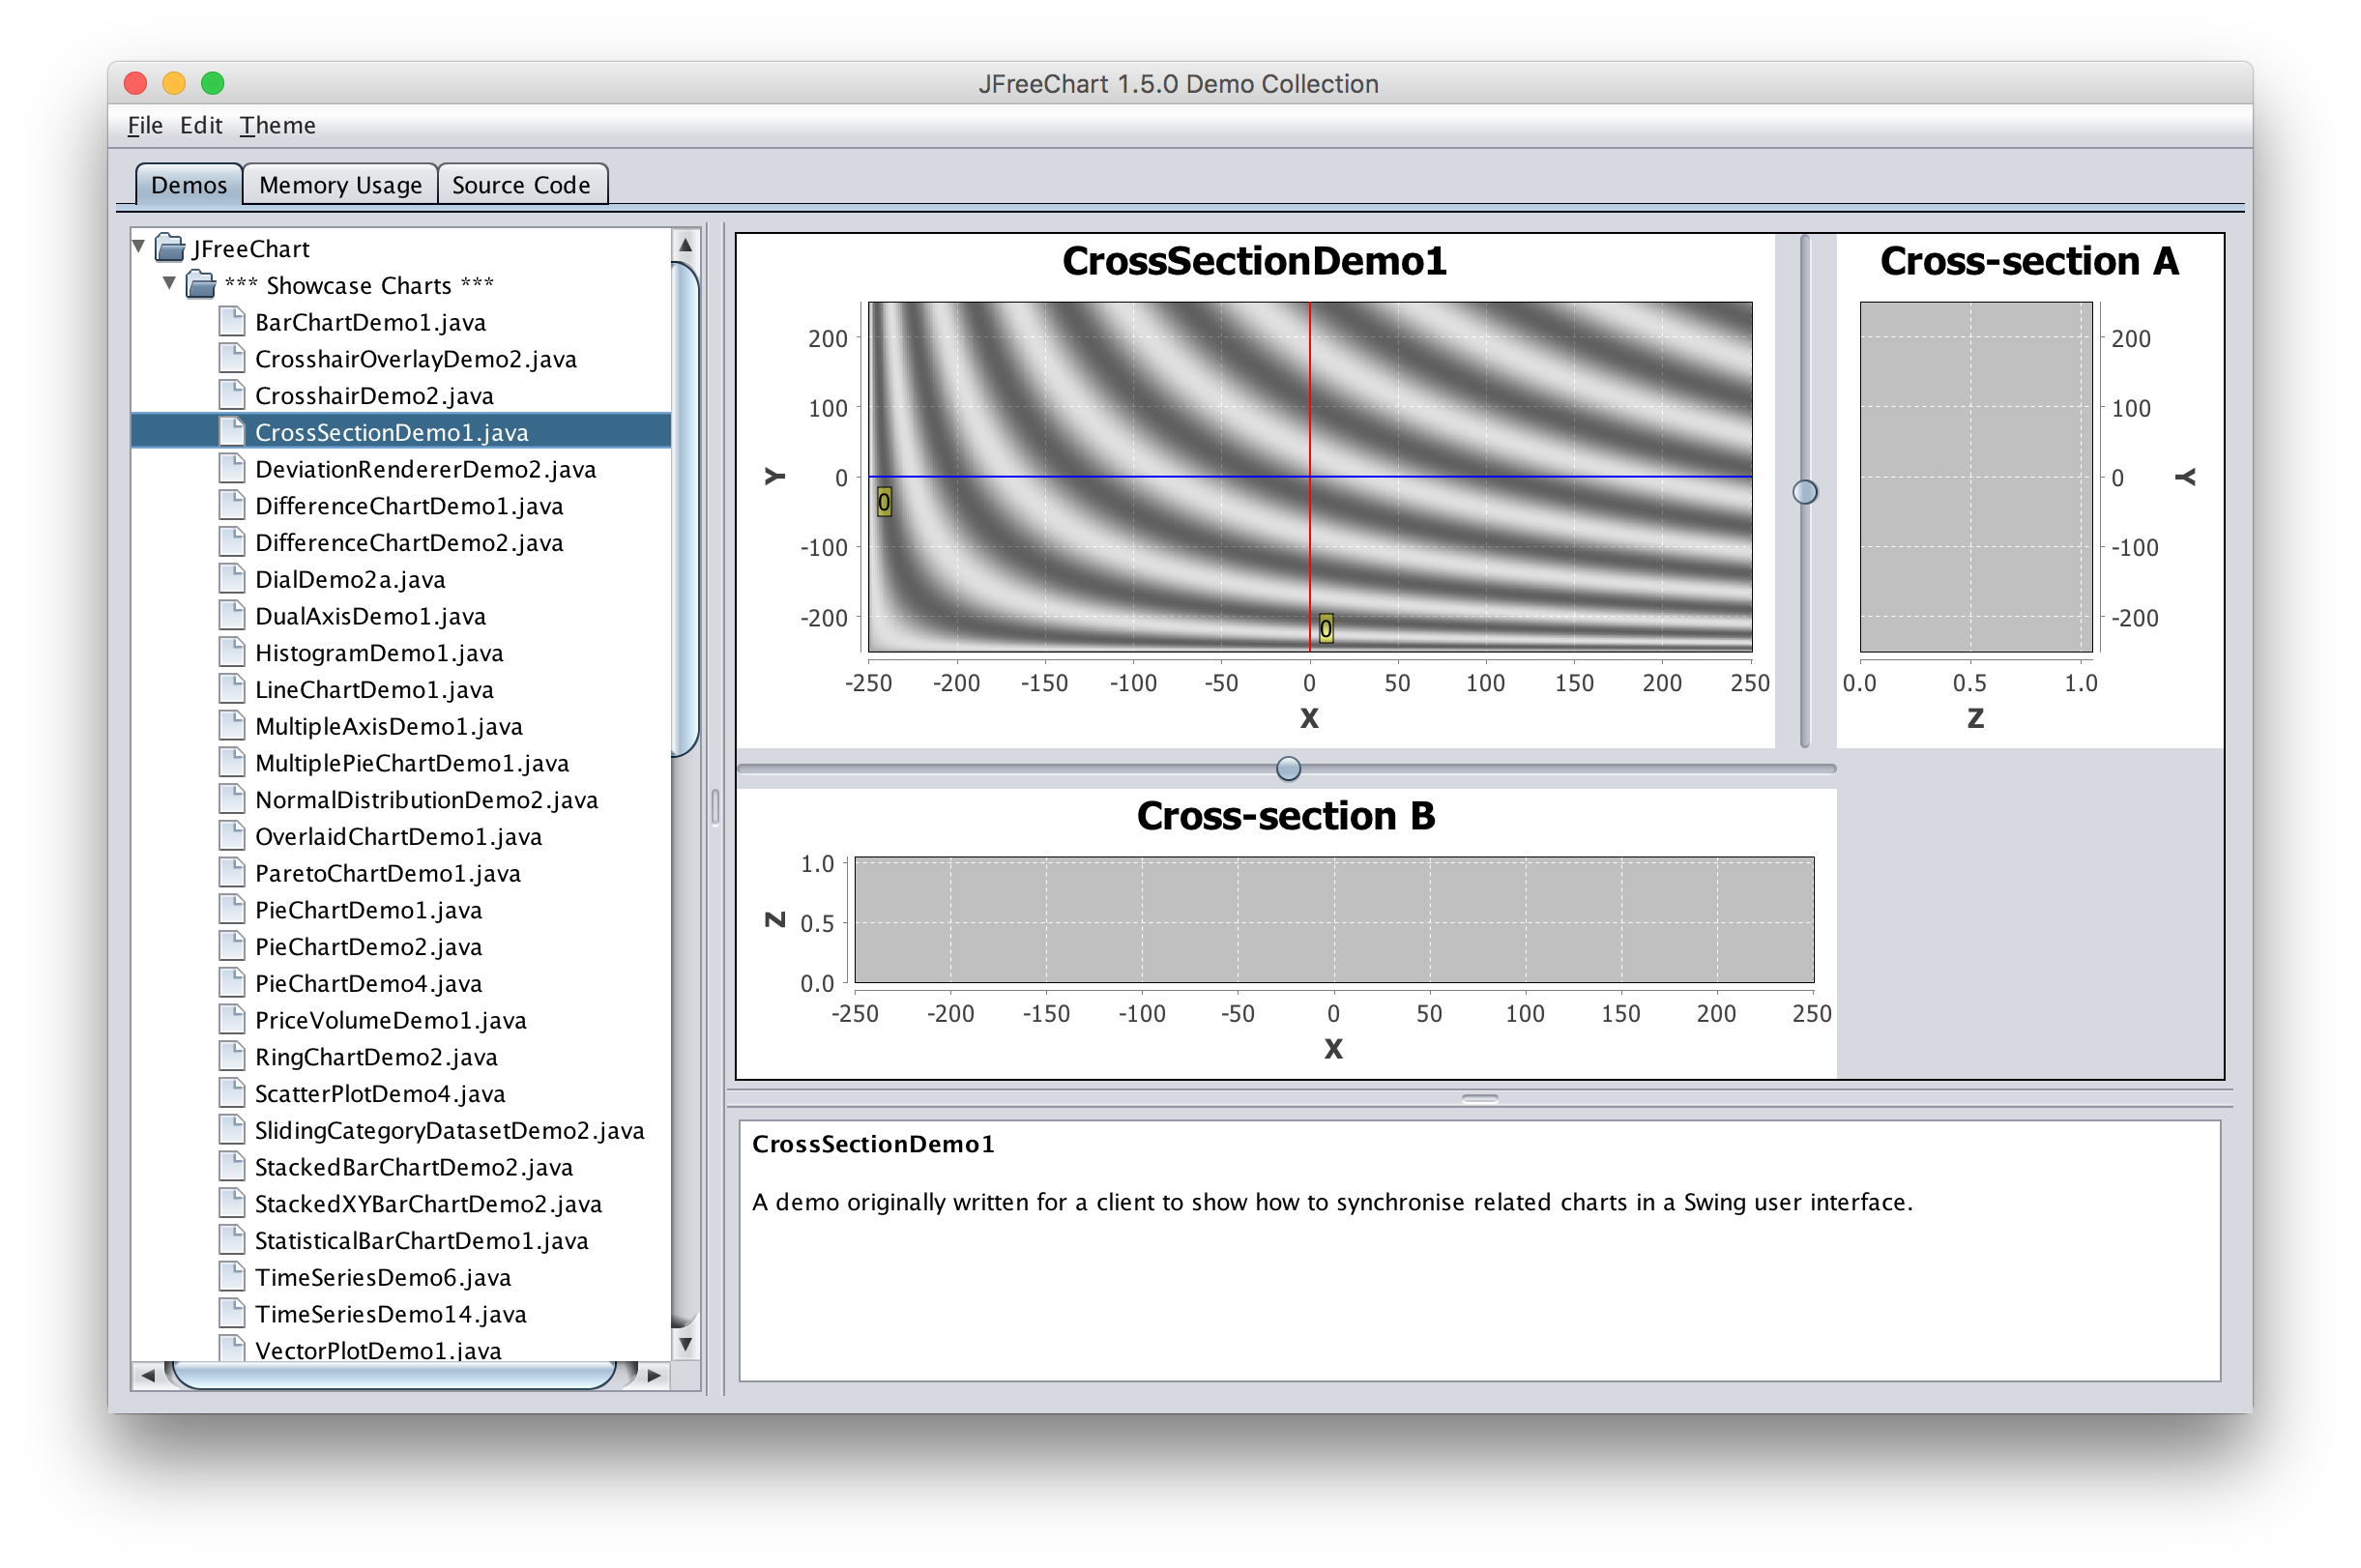Click the Cross-section B chart plot area
Screen dimensions: 2361x1568
point(1334,920)
